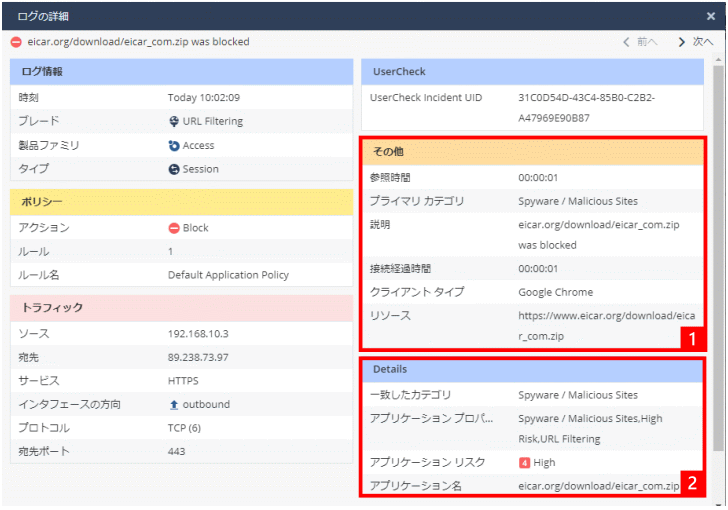Close the ログの詳細 dialog

pos(711,15)
